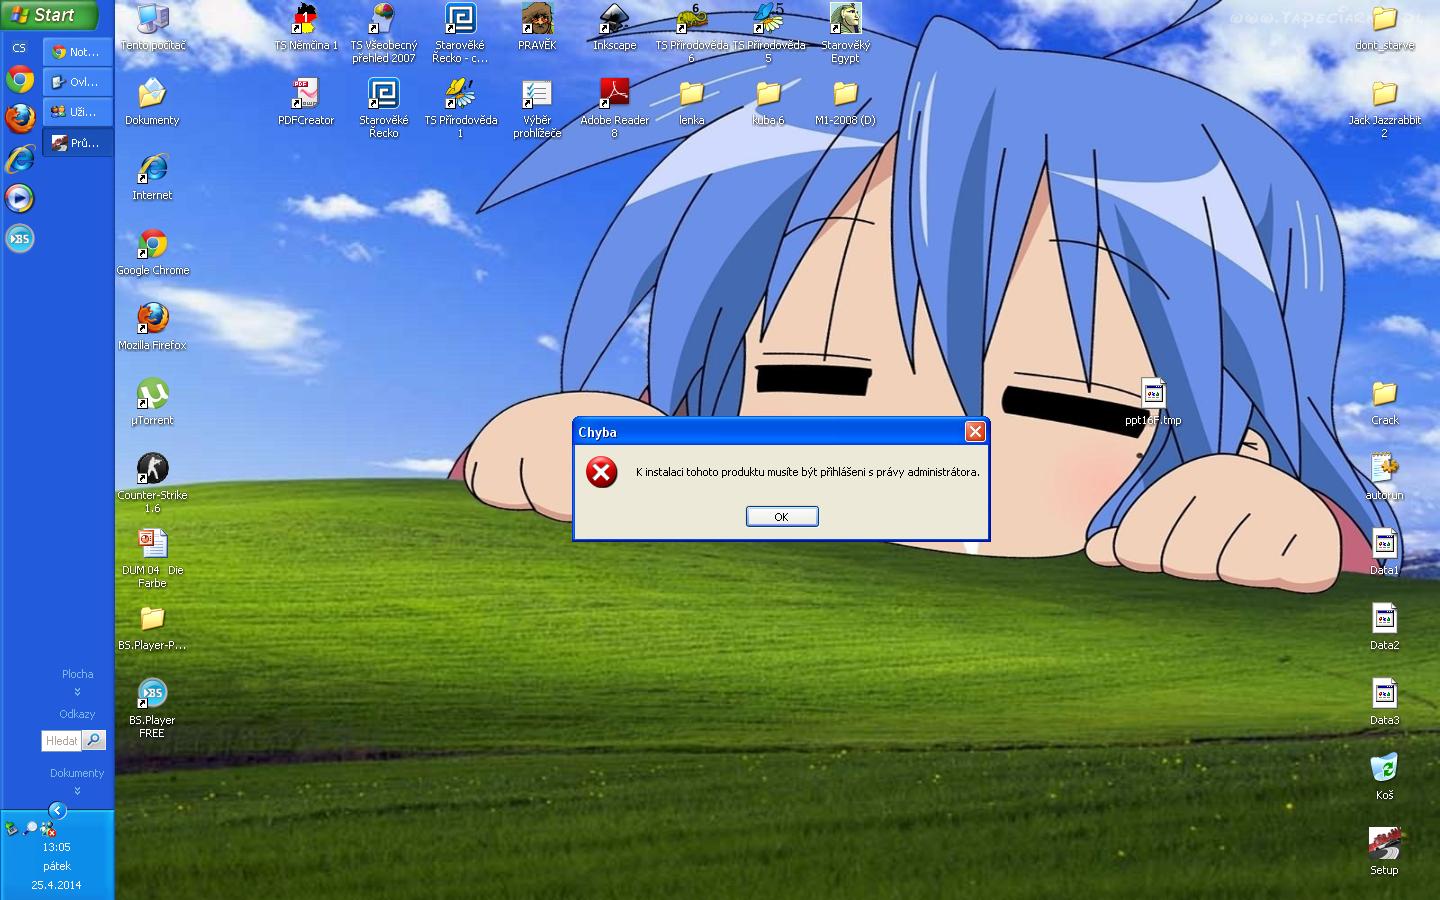Select the Counter-Strike 1.6 desktop shortcut
The width and height of the screenshot is (1440, 900).
(152, 483)
